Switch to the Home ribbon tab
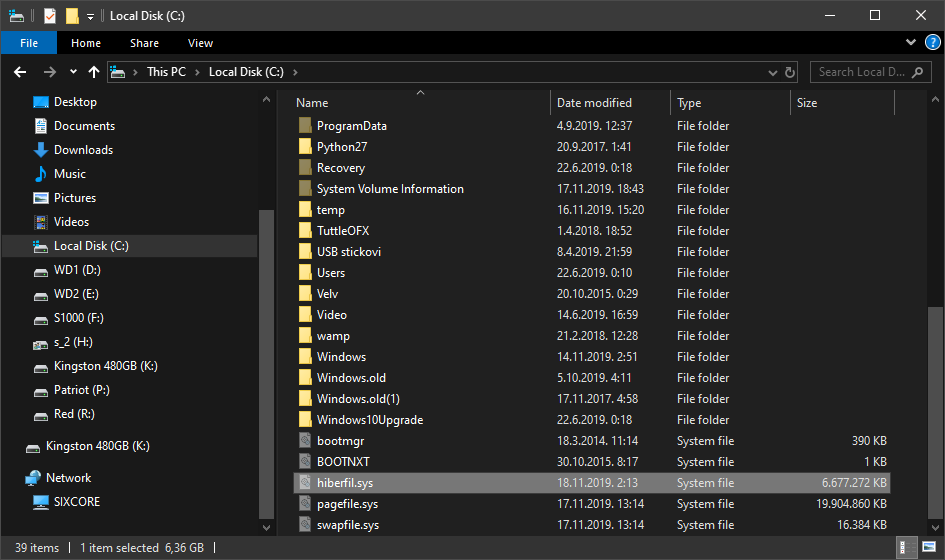This screenshot has width=945, height=560. click(x=86, y=43)
